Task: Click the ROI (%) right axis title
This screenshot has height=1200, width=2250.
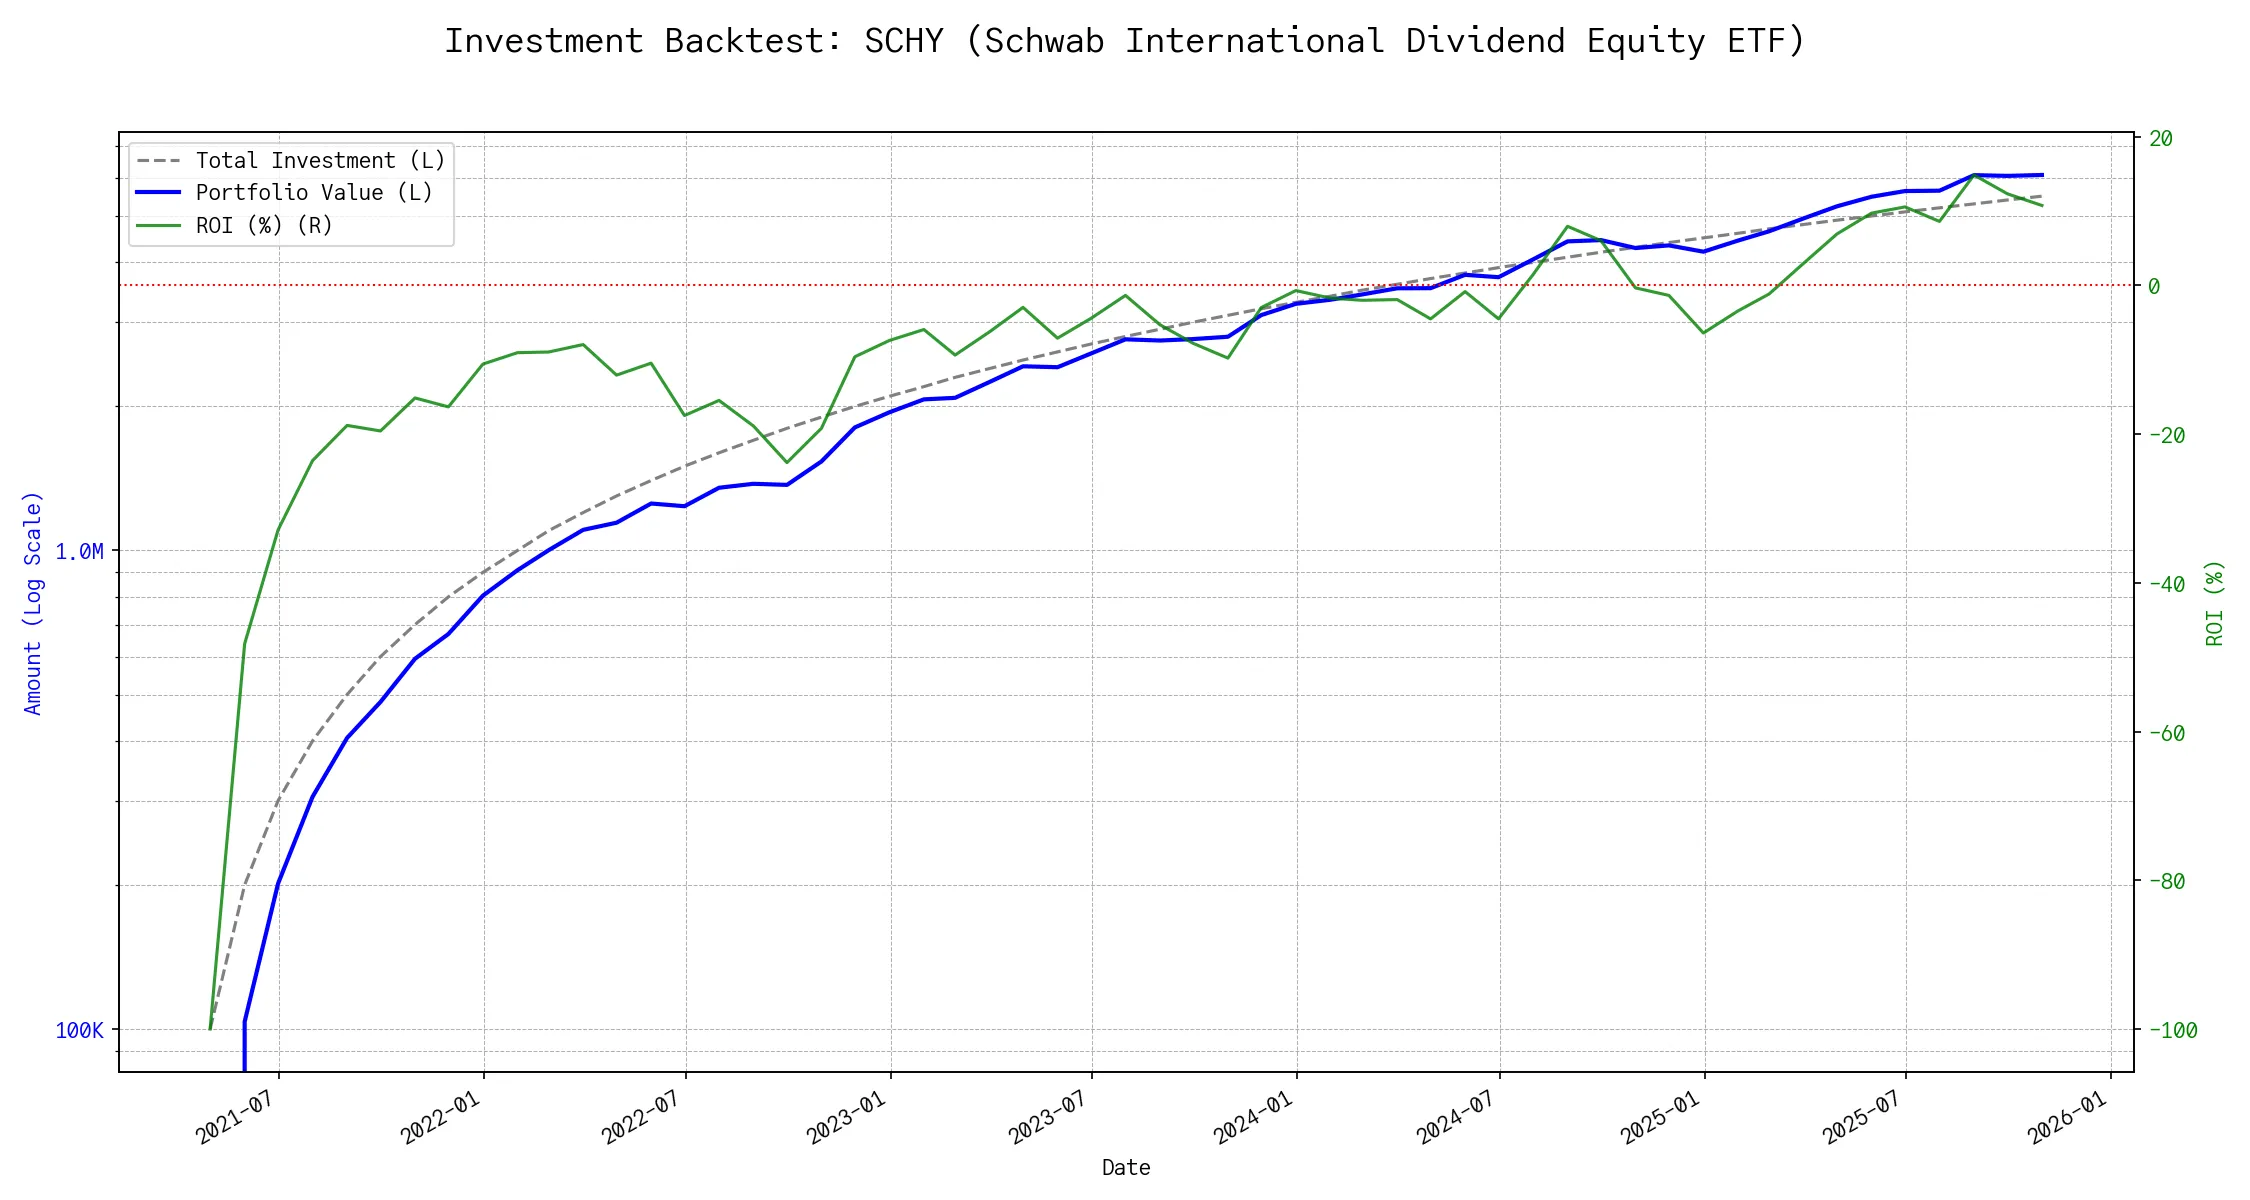Action: 2214,603
